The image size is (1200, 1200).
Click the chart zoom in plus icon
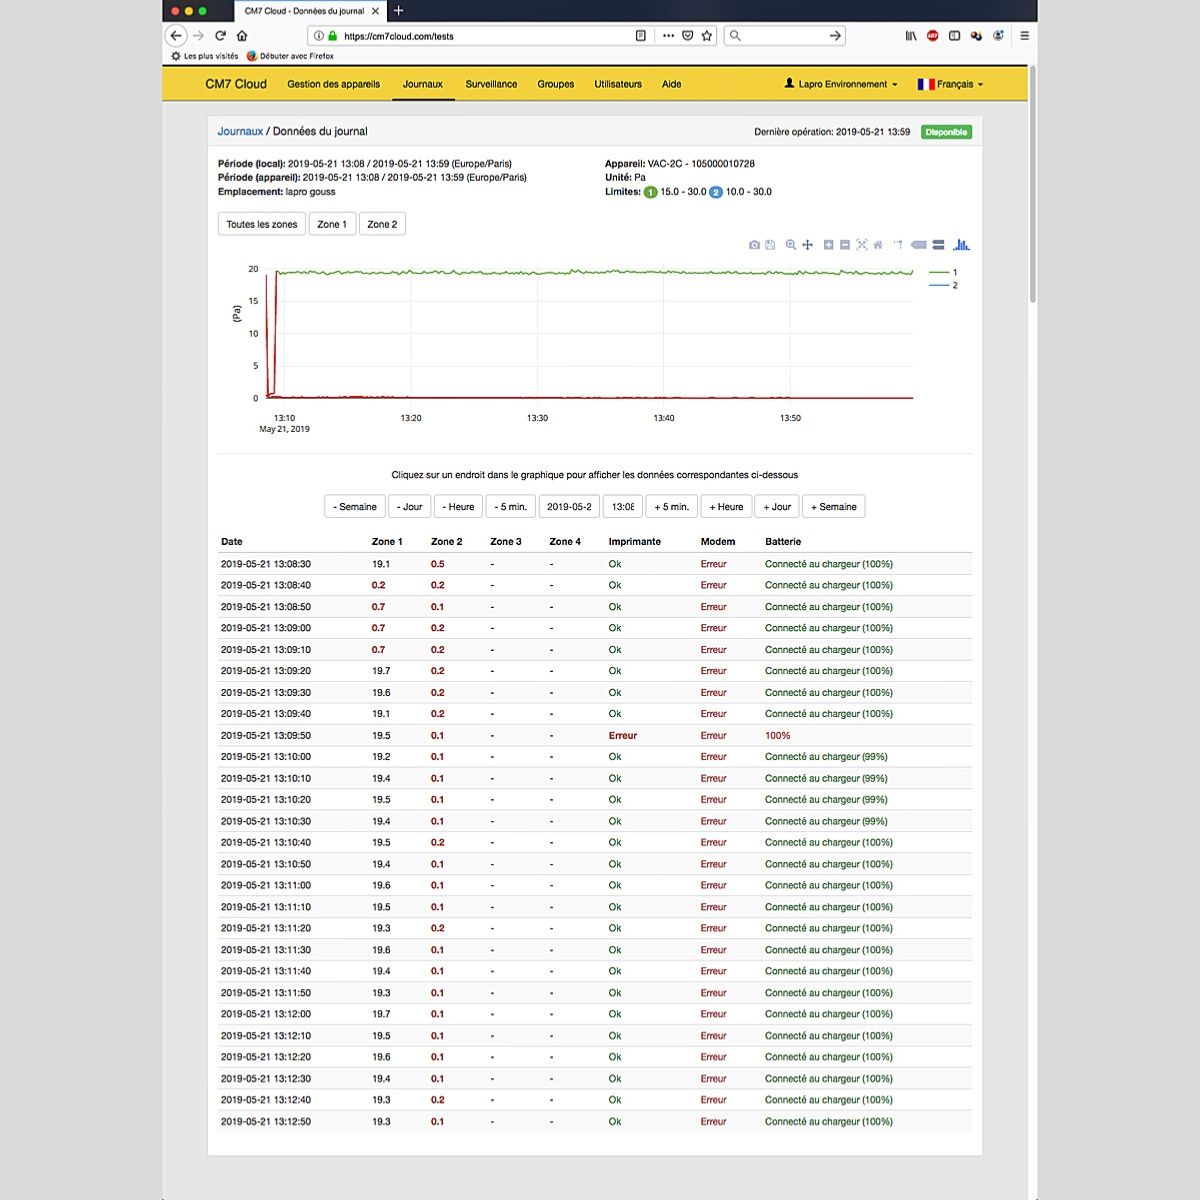coord(829,245)
